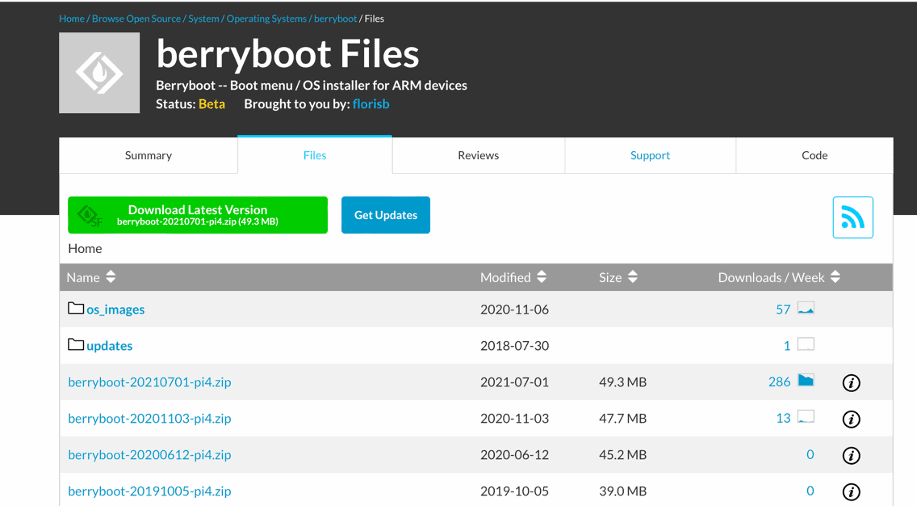Open the Code tab
Screen dimensions: 918x506
click(814, 155)
